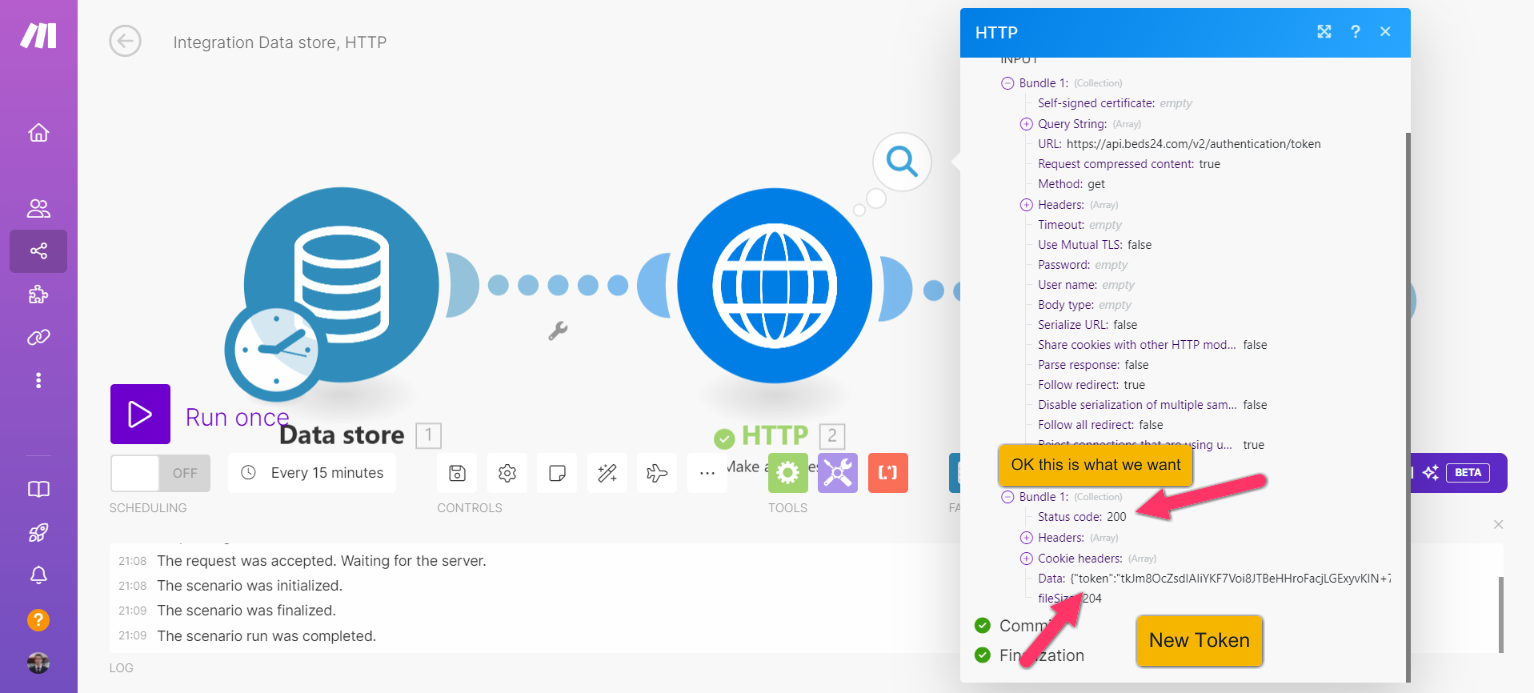1534x693 pixels.
Task: Click the wrench between Data store and HTTP
Action: pos(558,330)
